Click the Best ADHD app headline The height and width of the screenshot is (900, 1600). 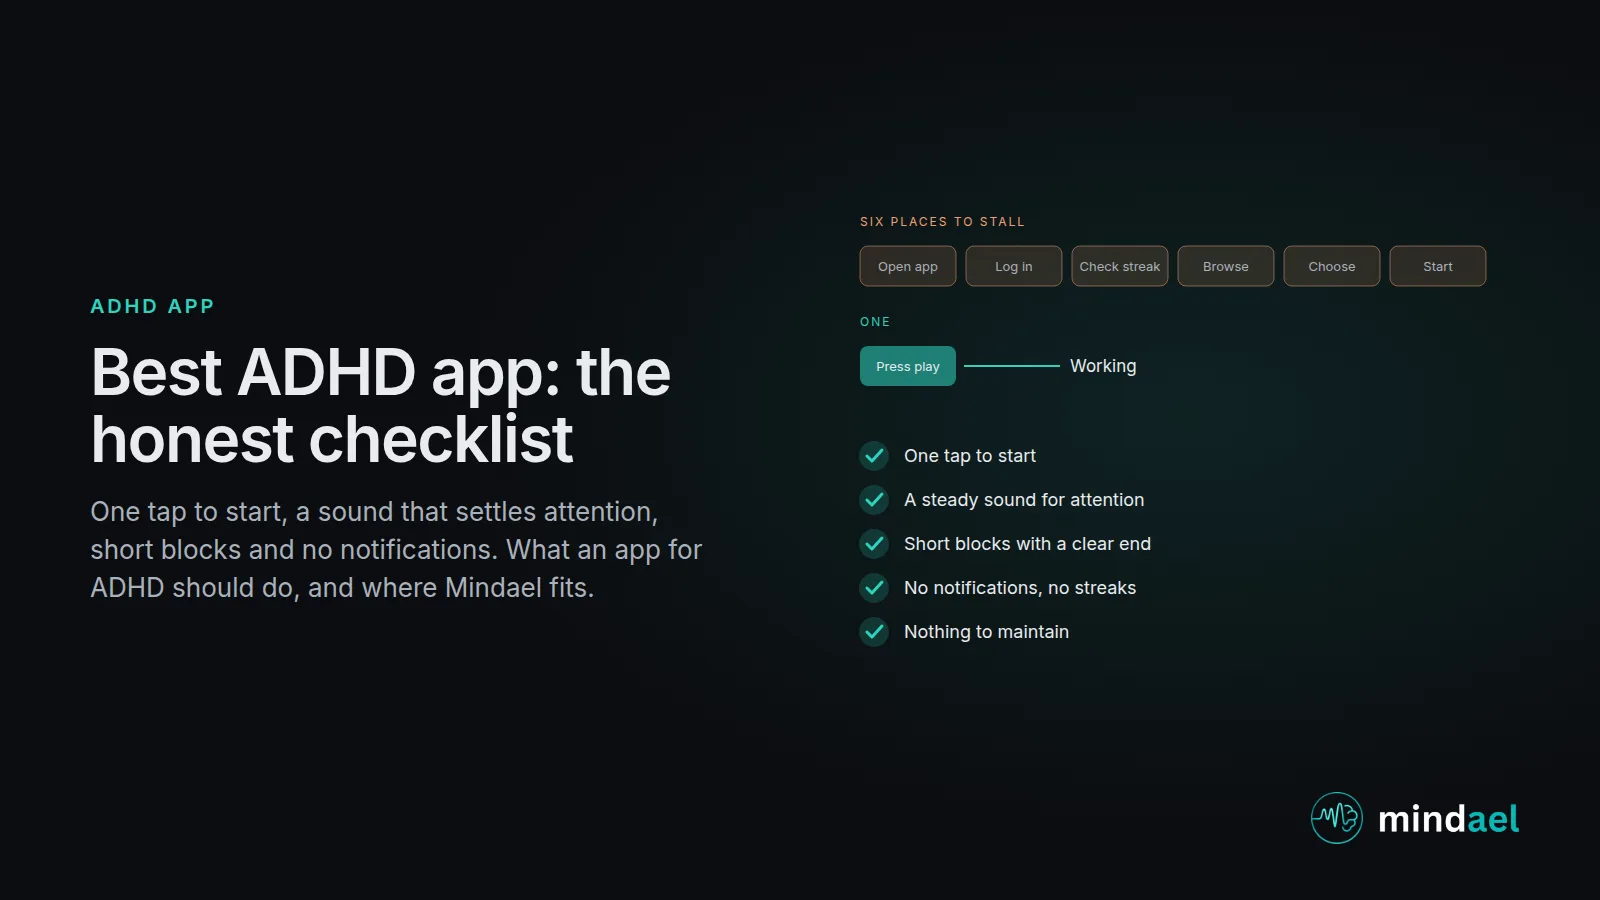point(381,405)
